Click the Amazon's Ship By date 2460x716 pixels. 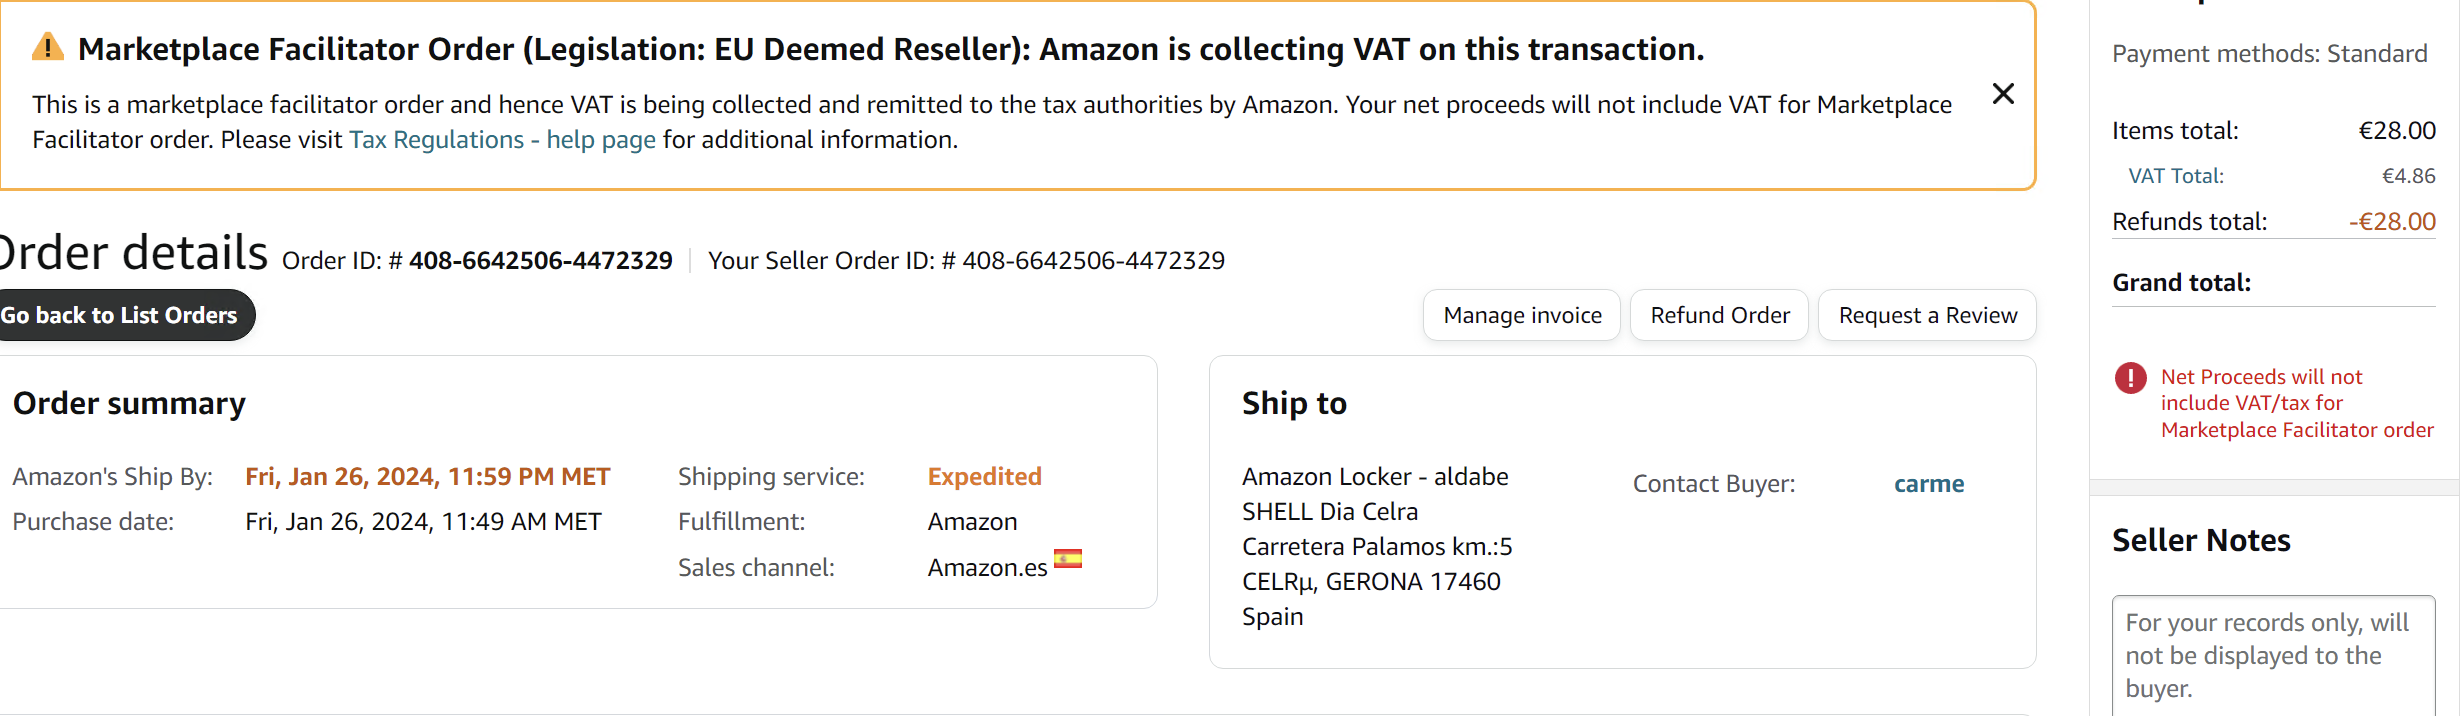(428, 477)
